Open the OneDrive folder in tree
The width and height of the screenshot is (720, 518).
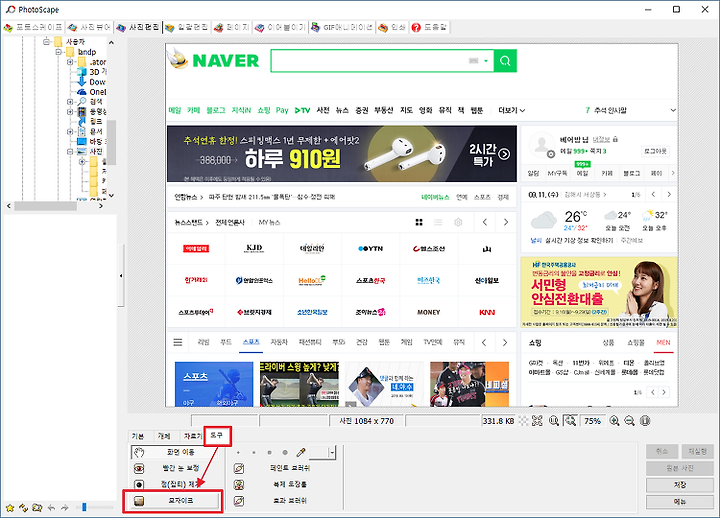[x=92, y=92]
